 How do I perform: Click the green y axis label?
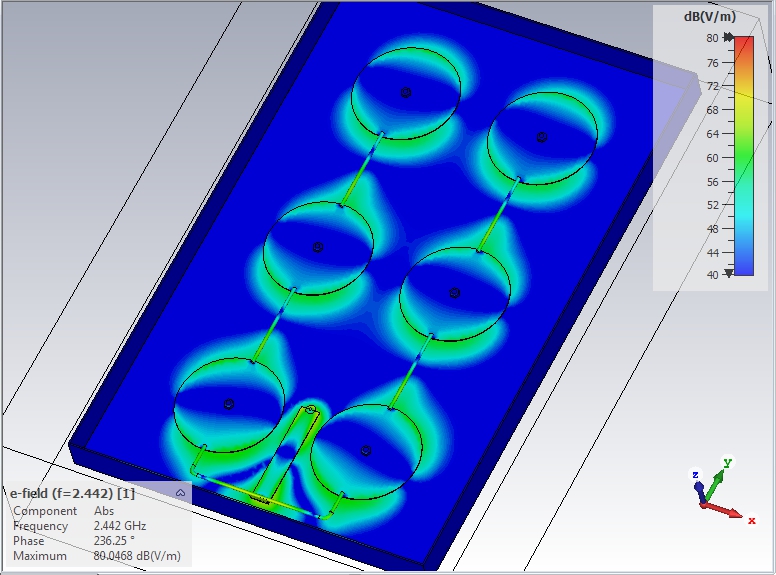[728, 463]
